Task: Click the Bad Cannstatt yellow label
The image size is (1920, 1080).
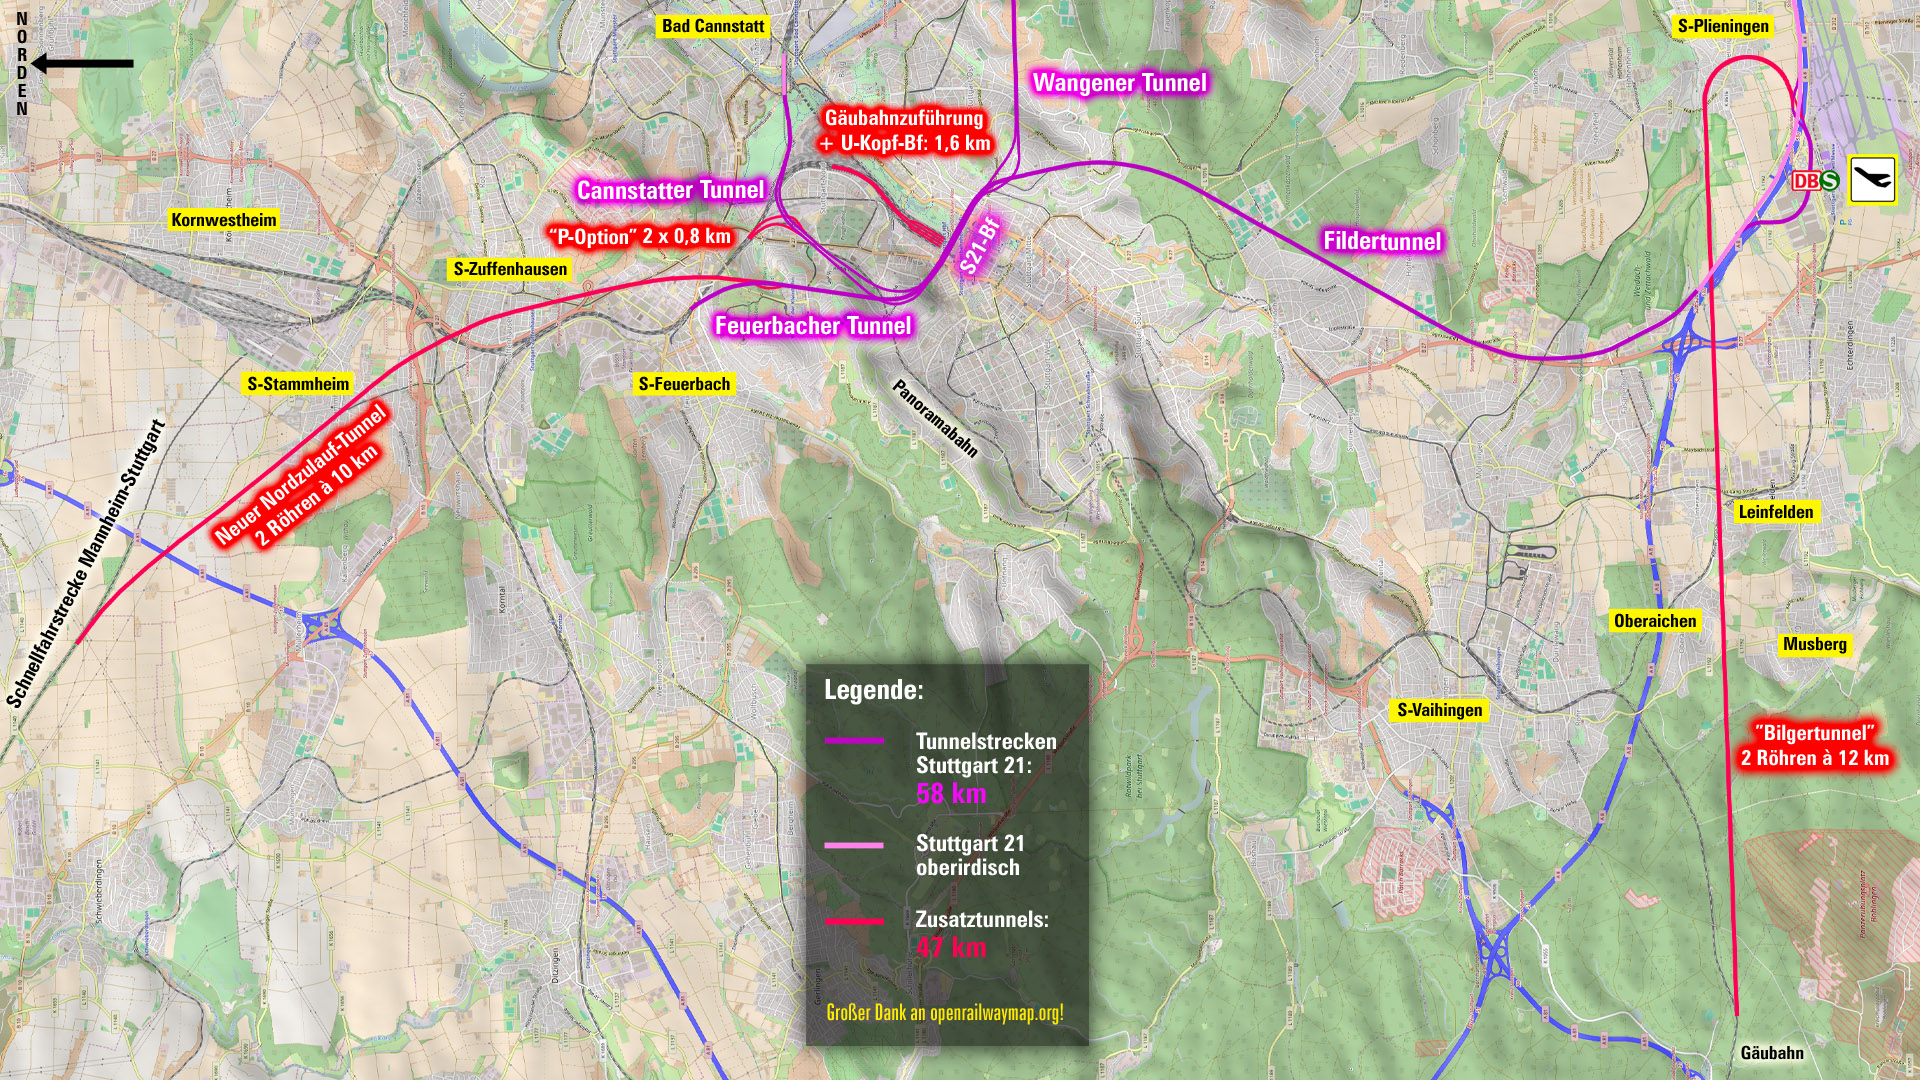Action: click(x=713, y=26)
